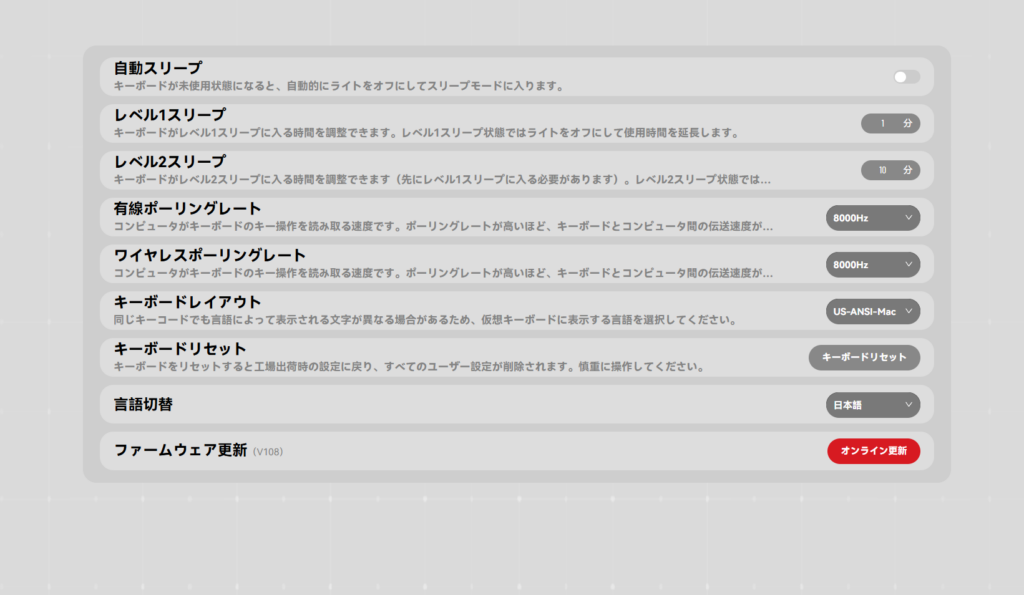Viewport: 1024px width, 595px height.
Task: Click the 分 unit label in レベル2スリープ
Action: coord(907,171)
